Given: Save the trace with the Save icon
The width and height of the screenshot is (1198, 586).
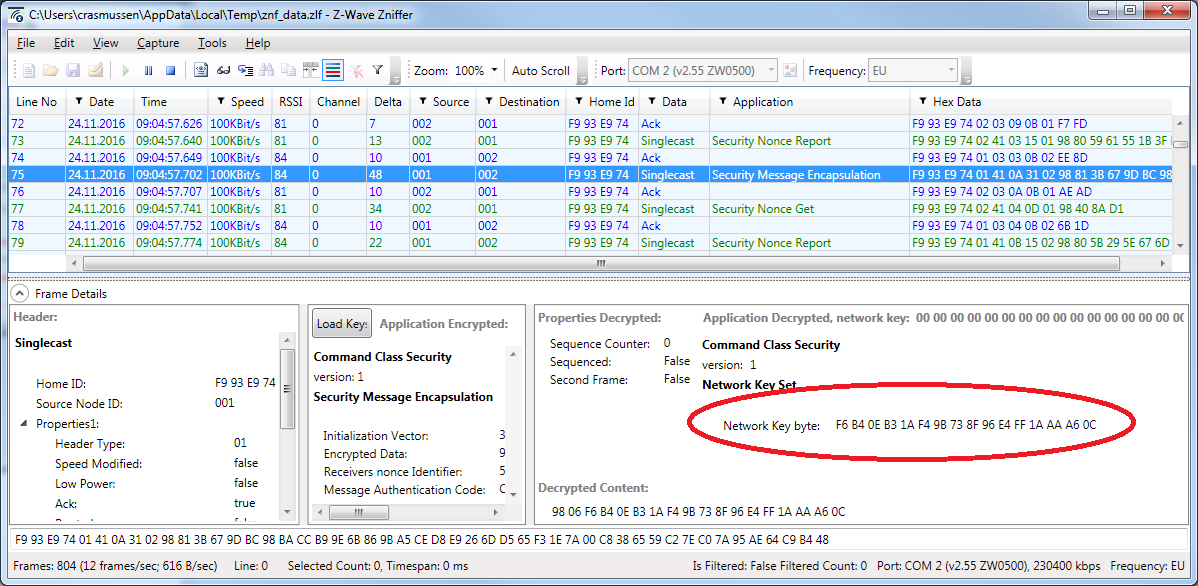Looking at the screenshot, I should click(x=74, y=69).
